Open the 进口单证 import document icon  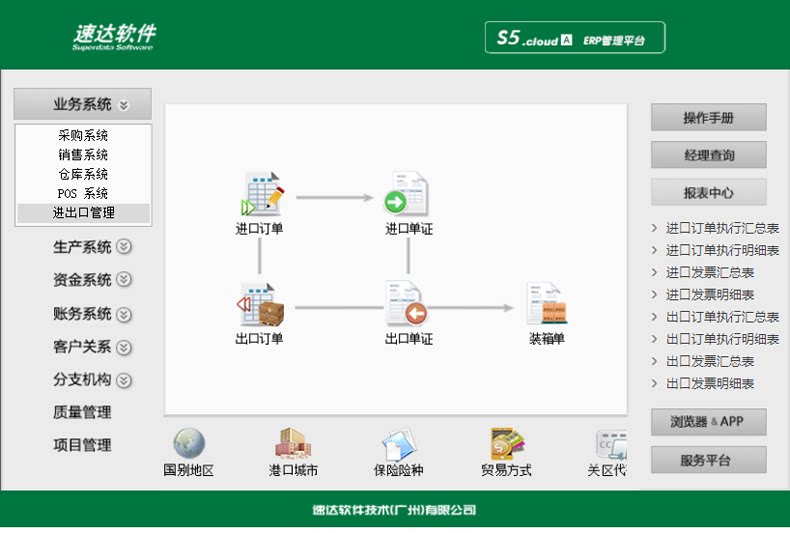(406, 194)
